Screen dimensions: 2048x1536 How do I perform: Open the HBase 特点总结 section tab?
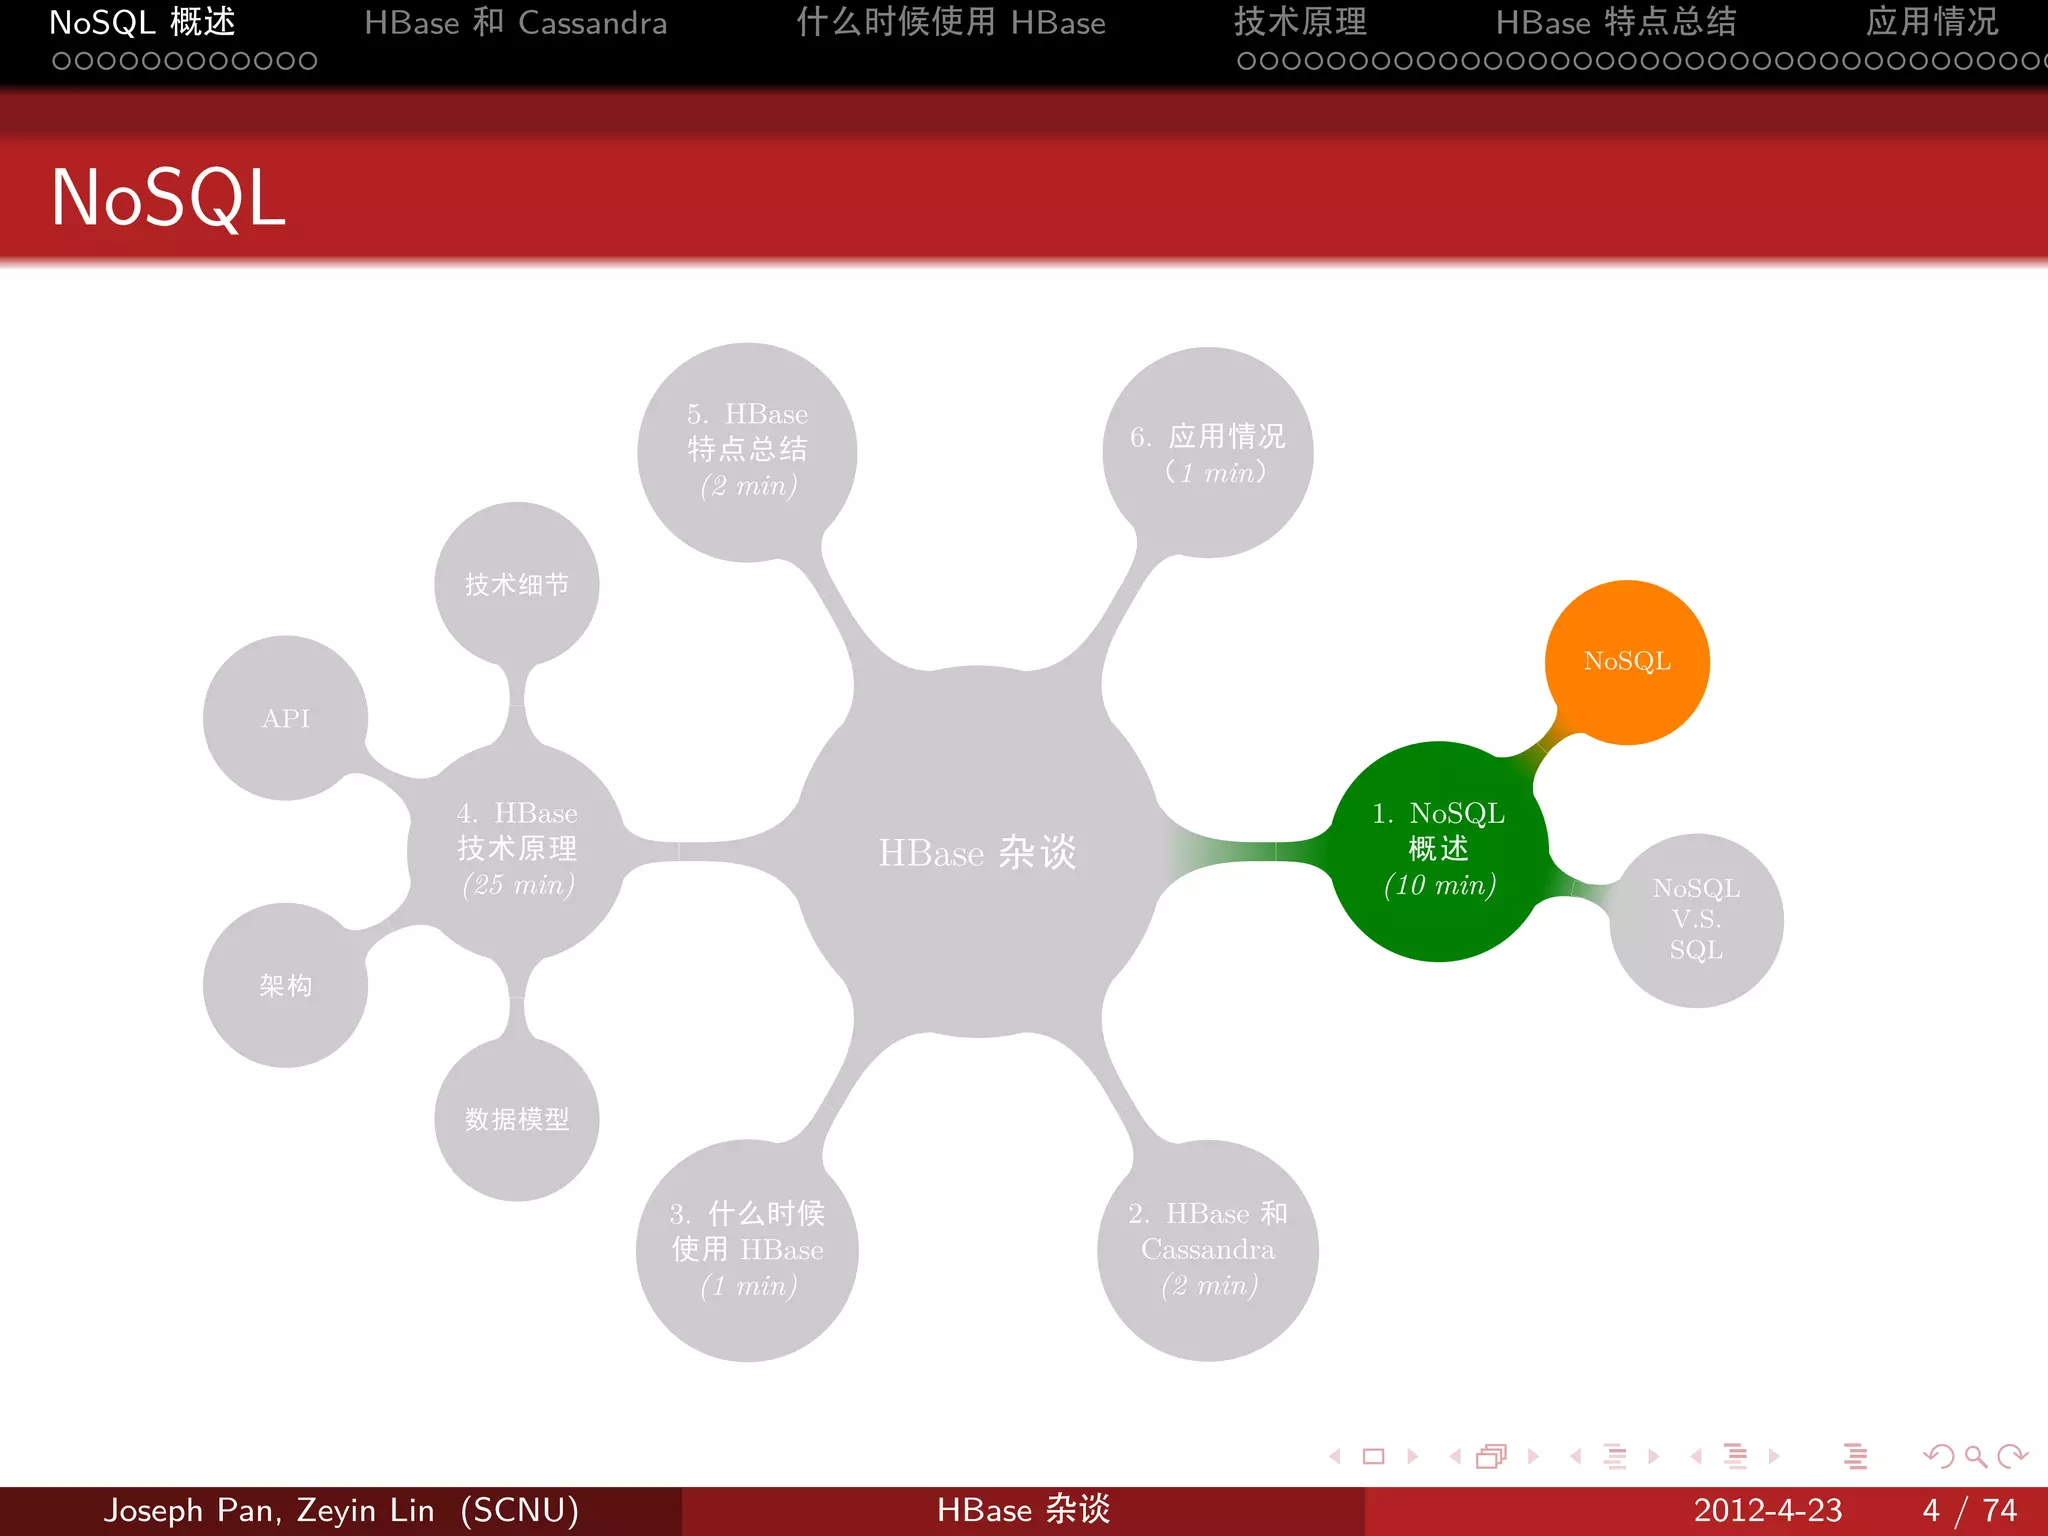1616,22
